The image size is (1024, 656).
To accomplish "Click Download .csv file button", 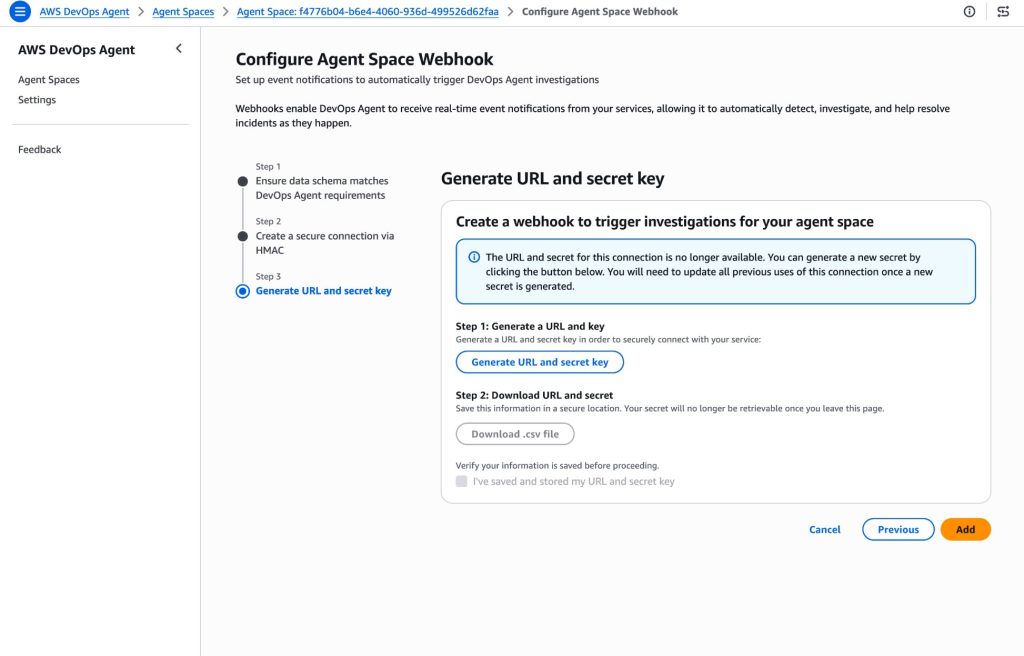I will pyautogui.click(x=515, y=434).
